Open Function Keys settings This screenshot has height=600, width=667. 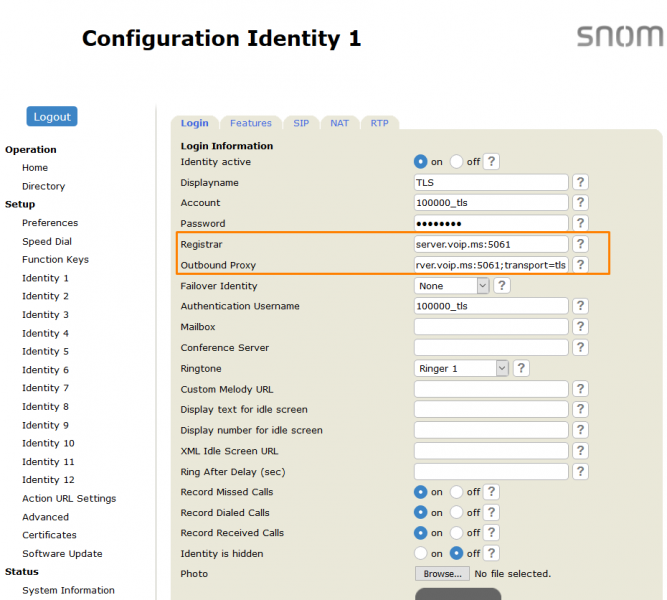point(55,259)
